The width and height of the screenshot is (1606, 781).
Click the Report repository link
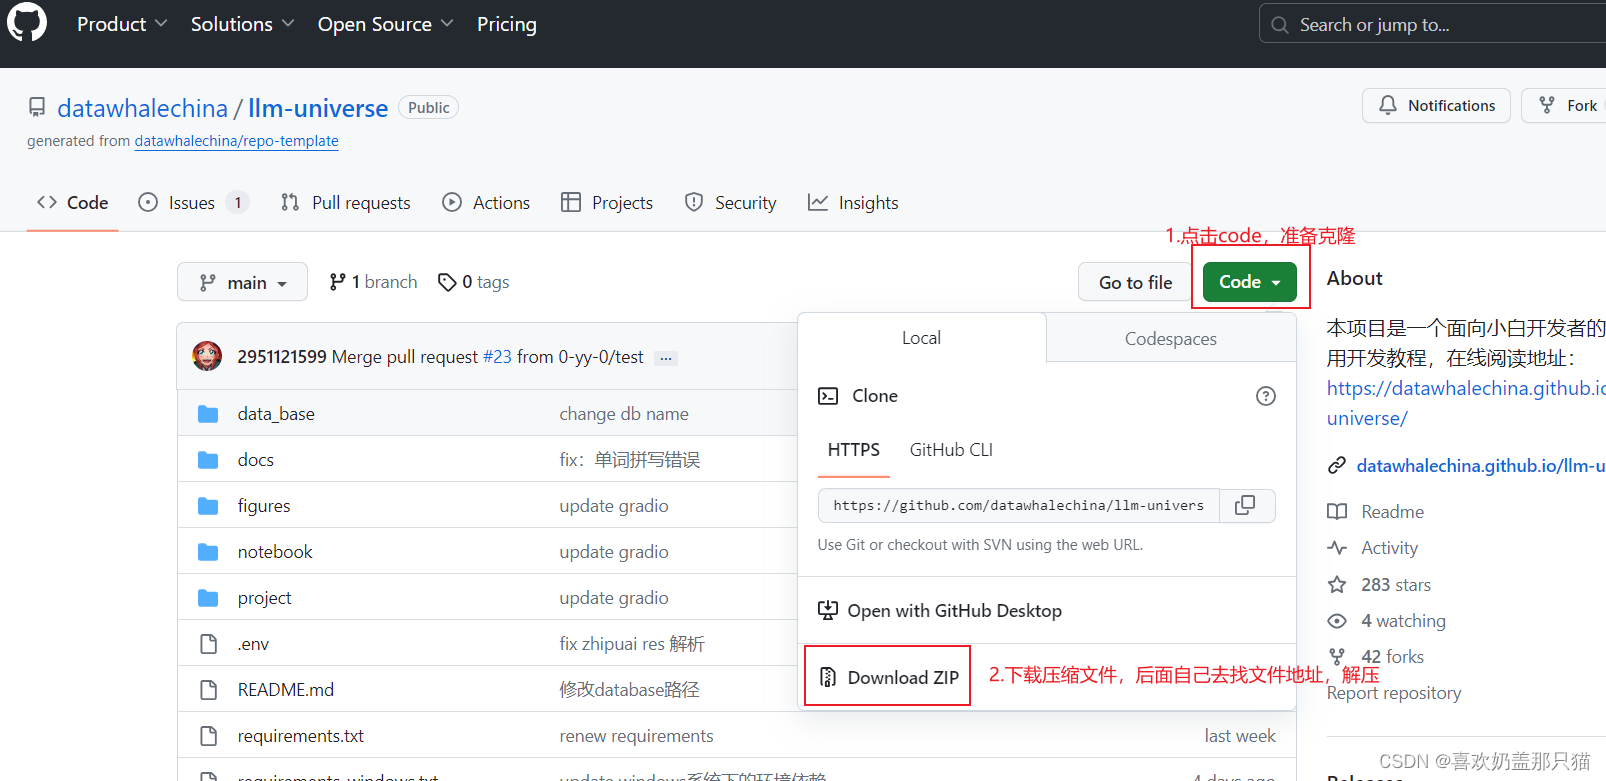[1394, 693]
